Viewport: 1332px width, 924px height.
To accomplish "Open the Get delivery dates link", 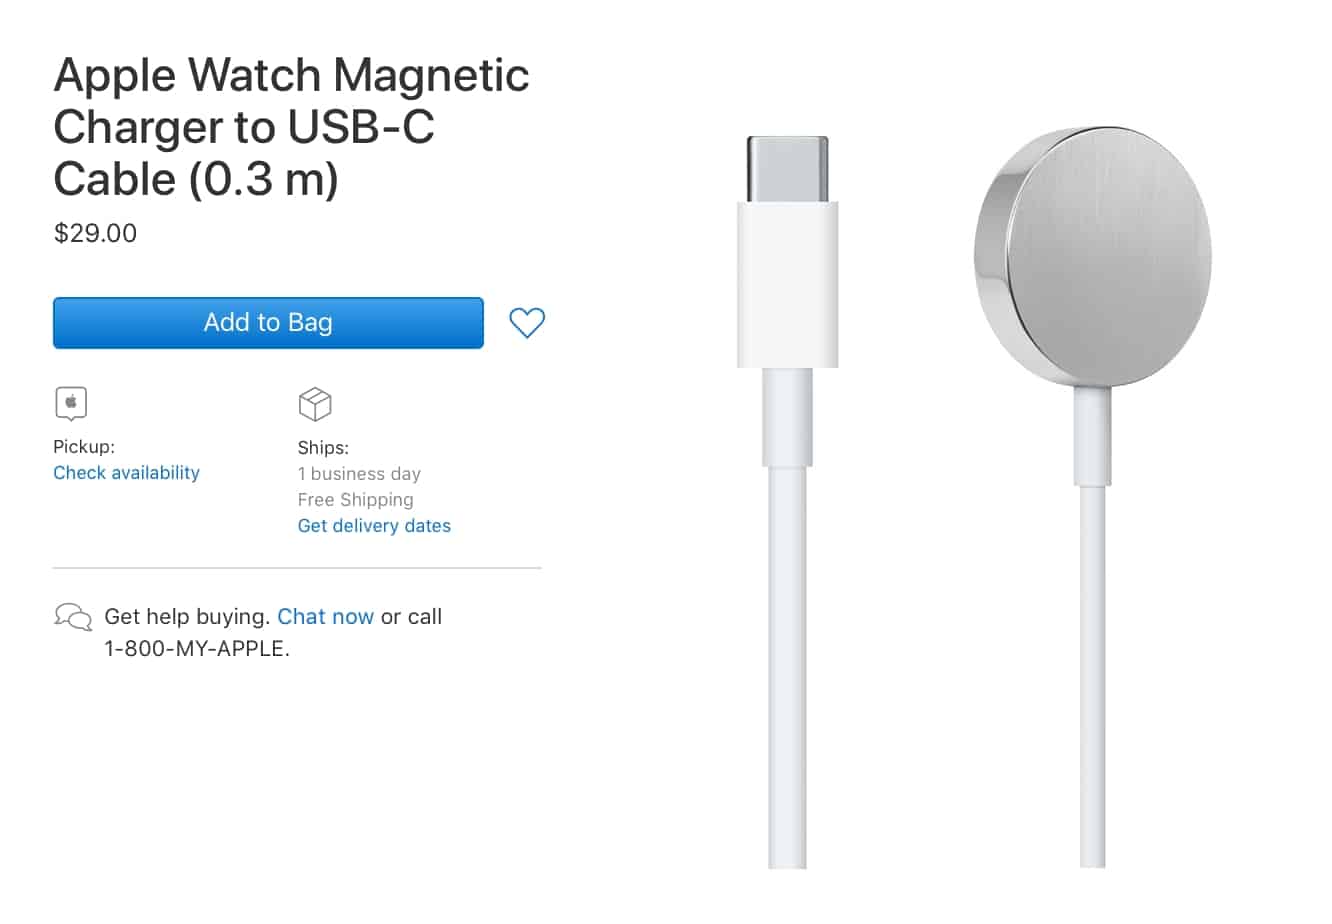I will pyautogui.click(x=374, y=526).
